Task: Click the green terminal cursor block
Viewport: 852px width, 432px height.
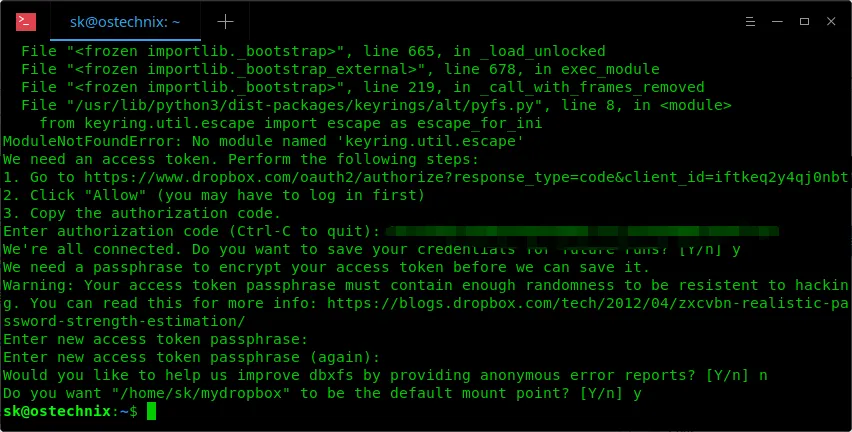Action: [x=152, y=412]
